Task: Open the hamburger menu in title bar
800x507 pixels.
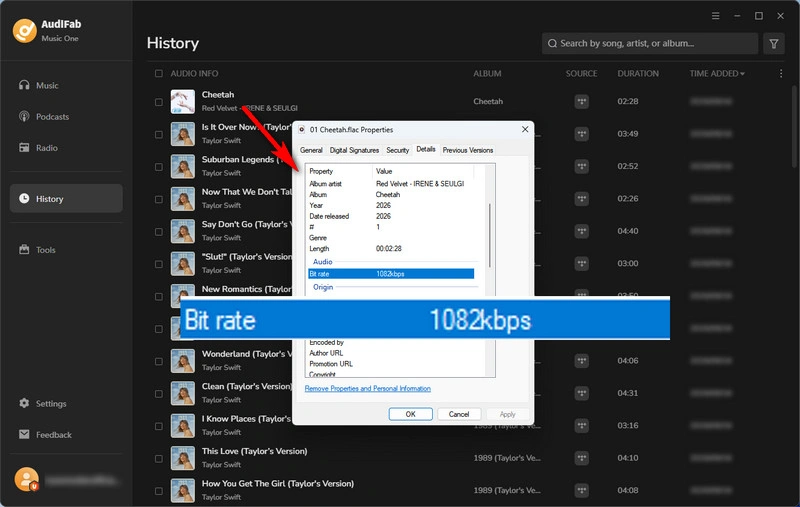Action: [715, 16]
